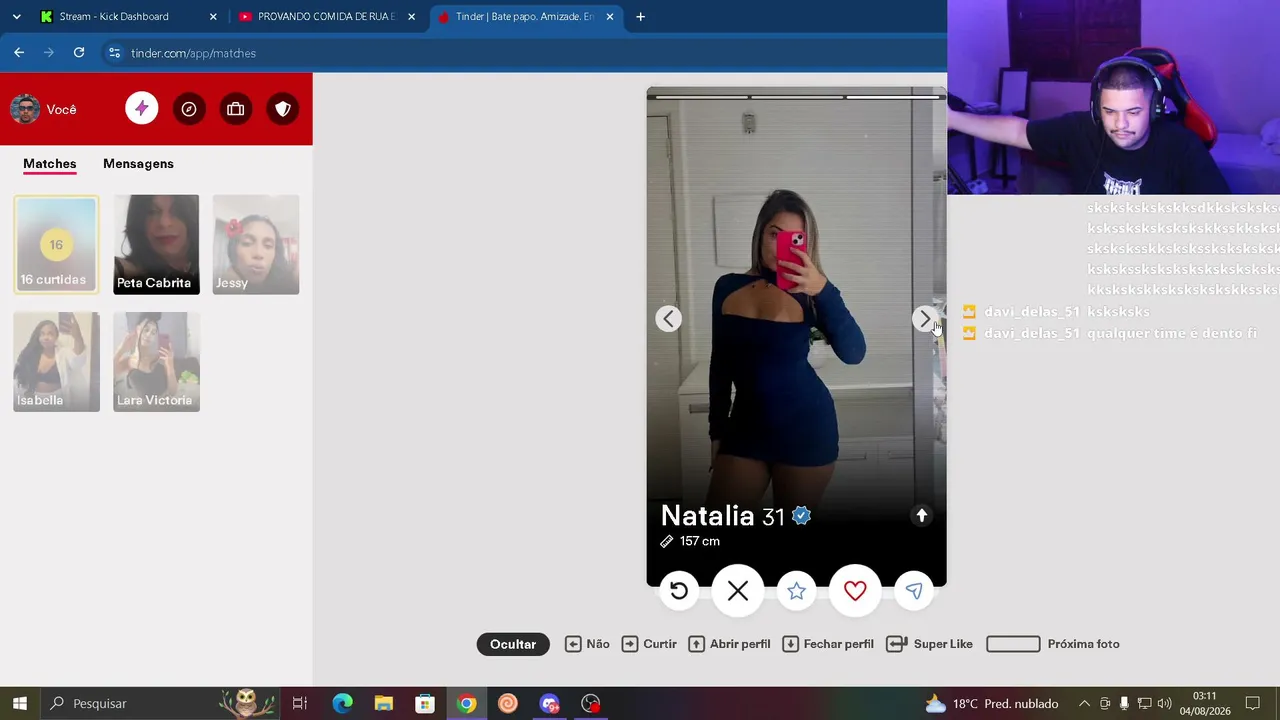Show the next photo with the right arrow
Image resolution: width=1280 pixels, height=720 pixels.
point(925,319)
